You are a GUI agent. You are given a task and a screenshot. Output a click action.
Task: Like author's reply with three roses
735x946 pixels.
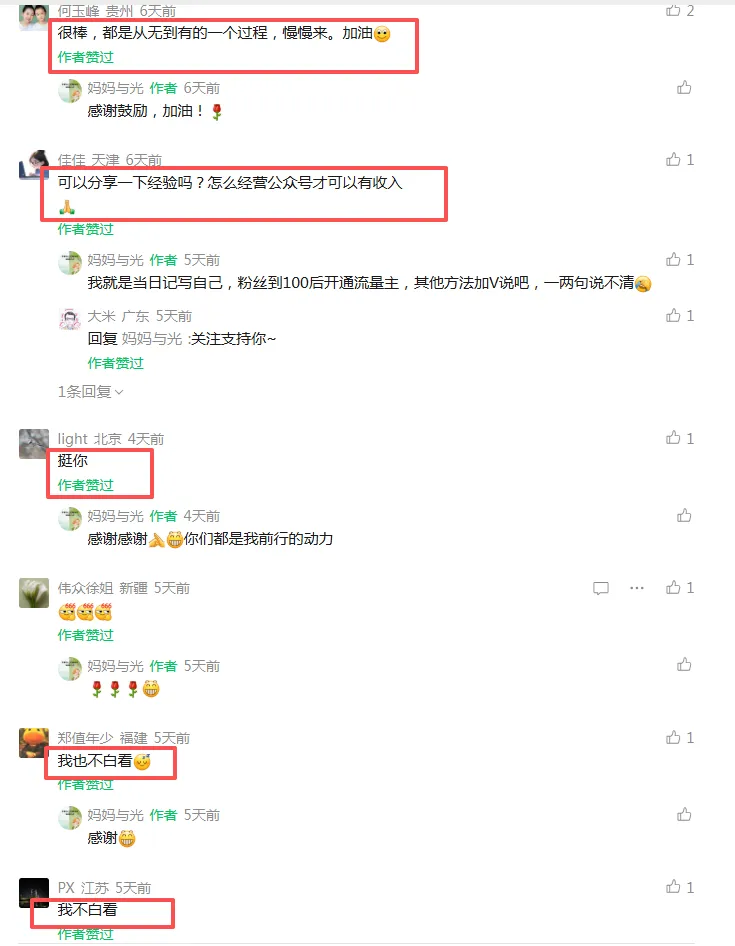(x=684, y=665)
